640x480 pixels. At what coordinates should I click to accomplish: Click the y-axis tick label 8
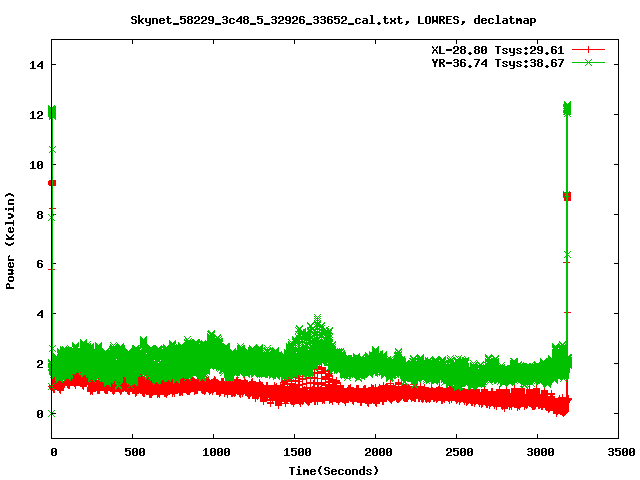(40, 215)
